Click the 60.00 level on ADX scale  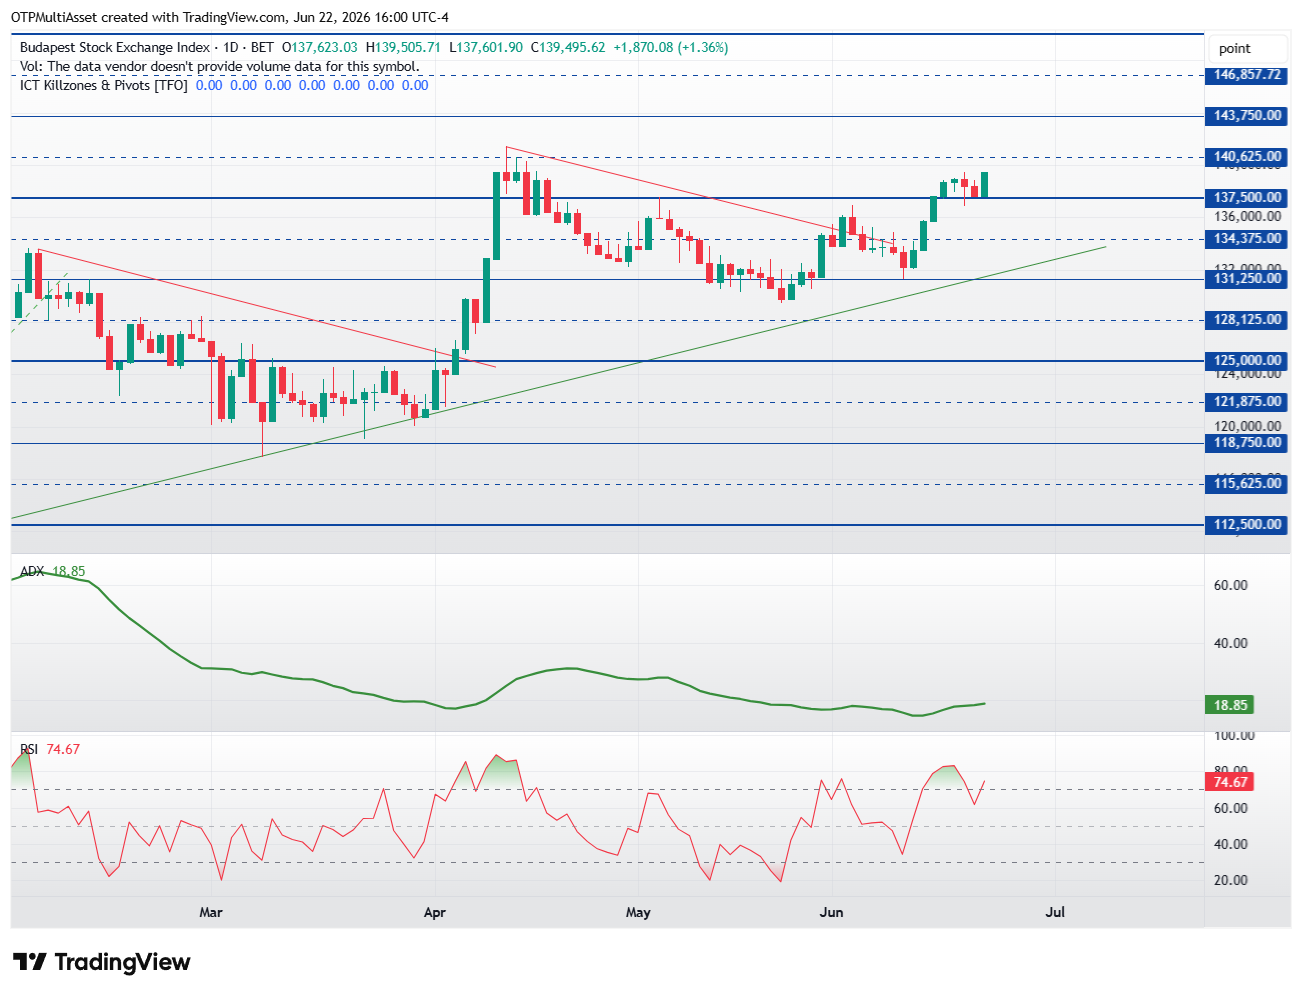(1230, 585)
